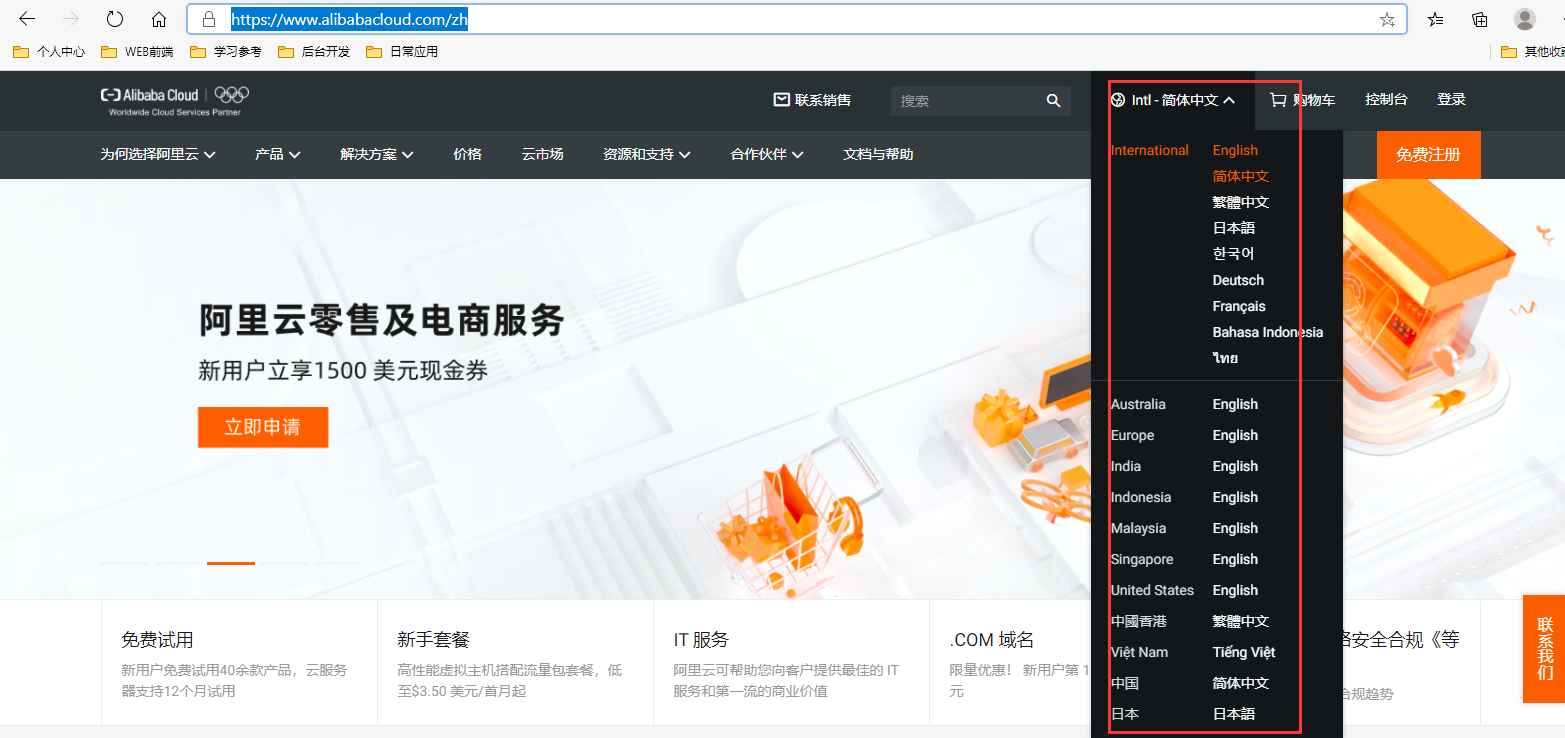Click the India region label

tap(1125, 466)
